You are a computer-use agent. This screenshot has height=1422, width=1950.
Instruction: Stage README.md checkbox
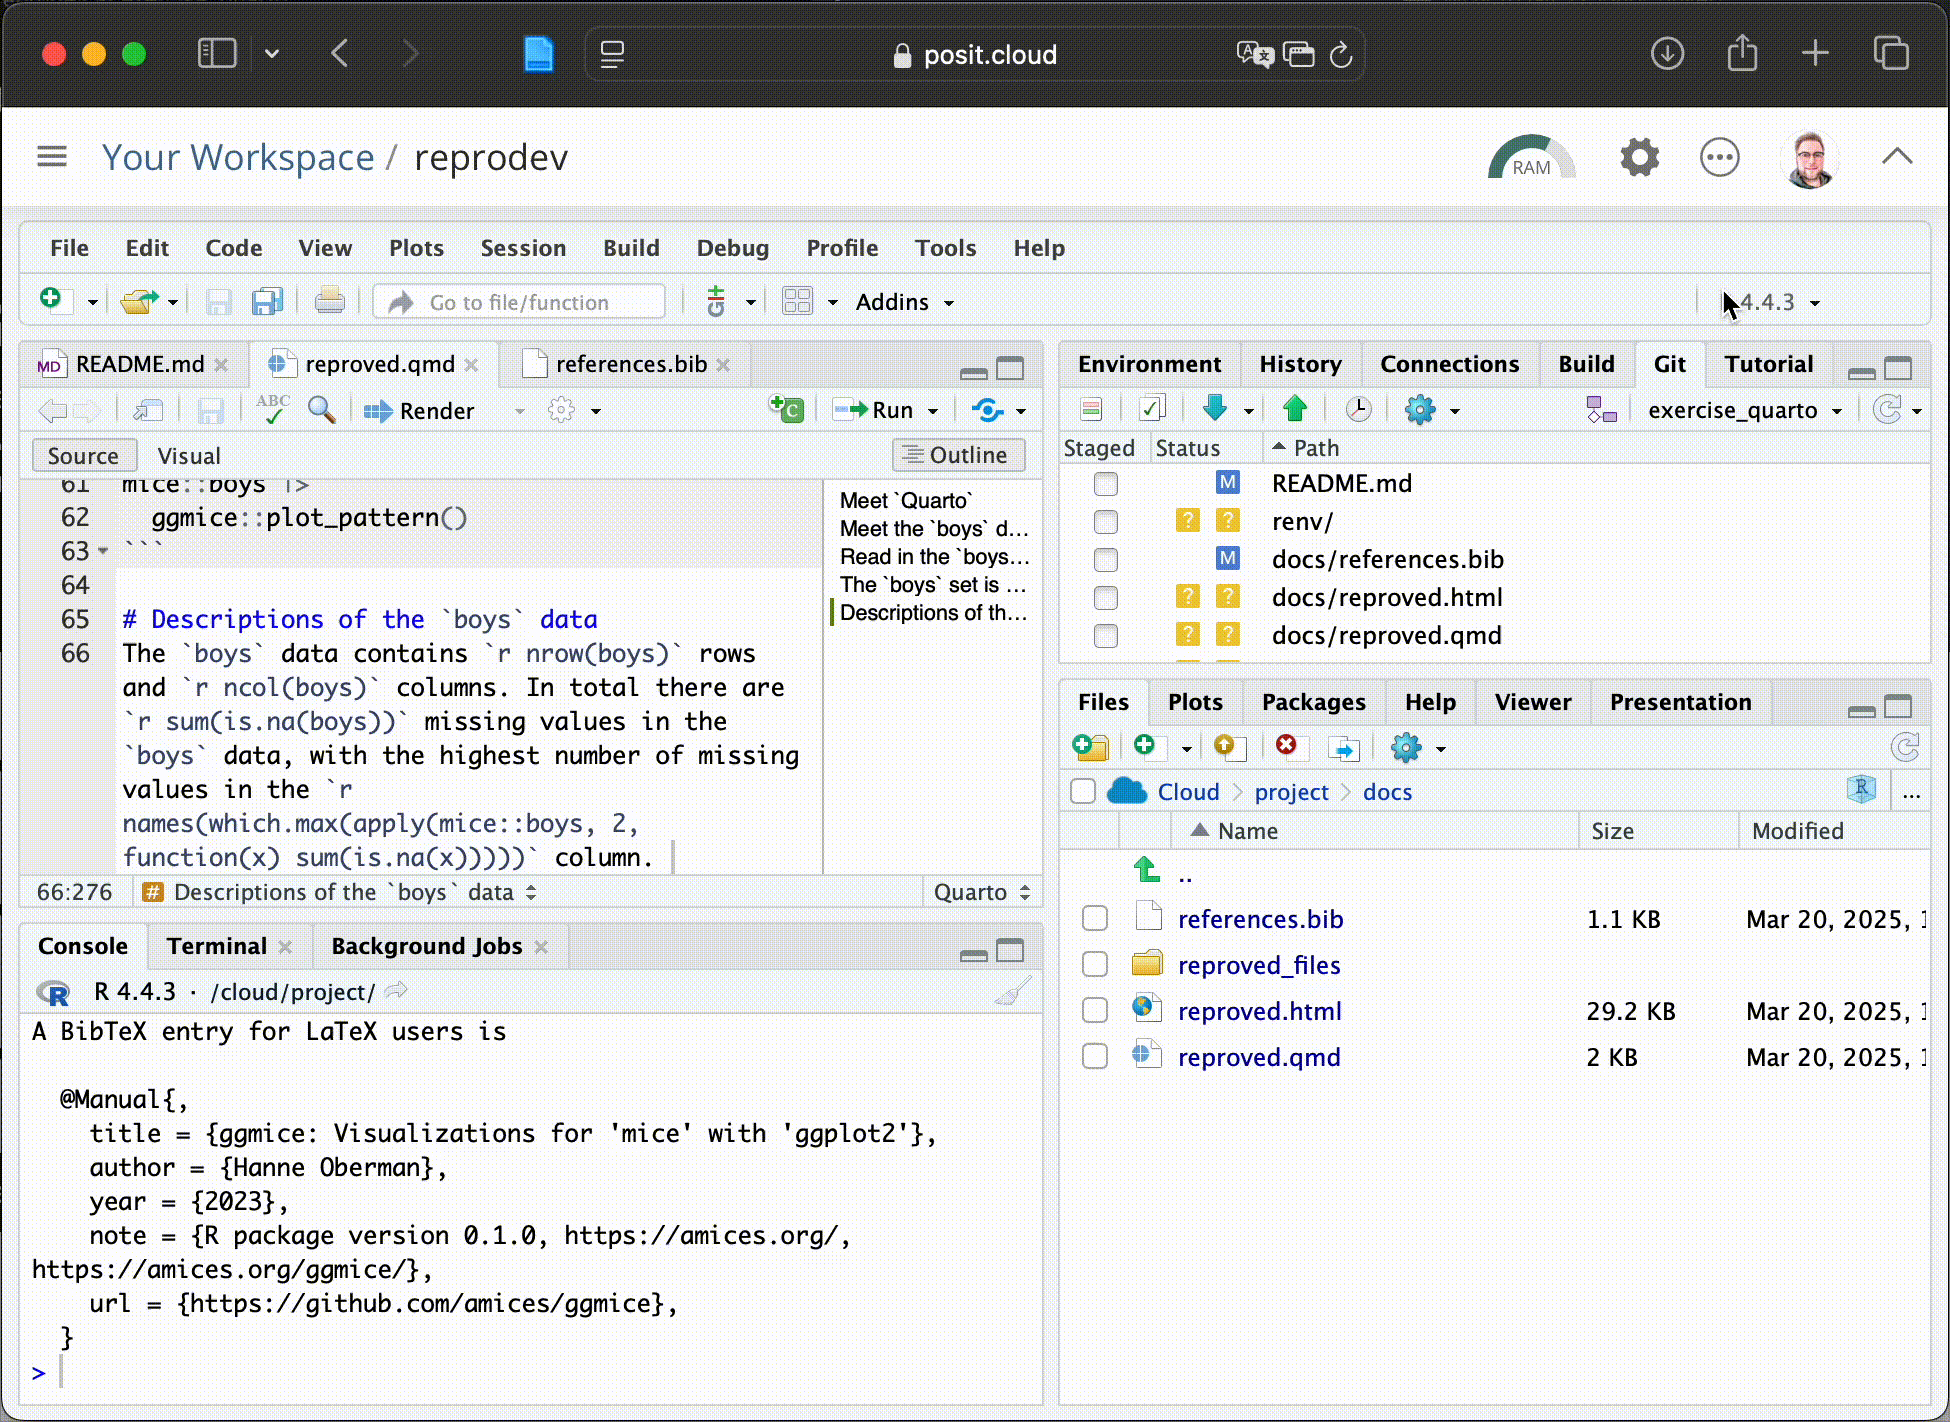1105,484
